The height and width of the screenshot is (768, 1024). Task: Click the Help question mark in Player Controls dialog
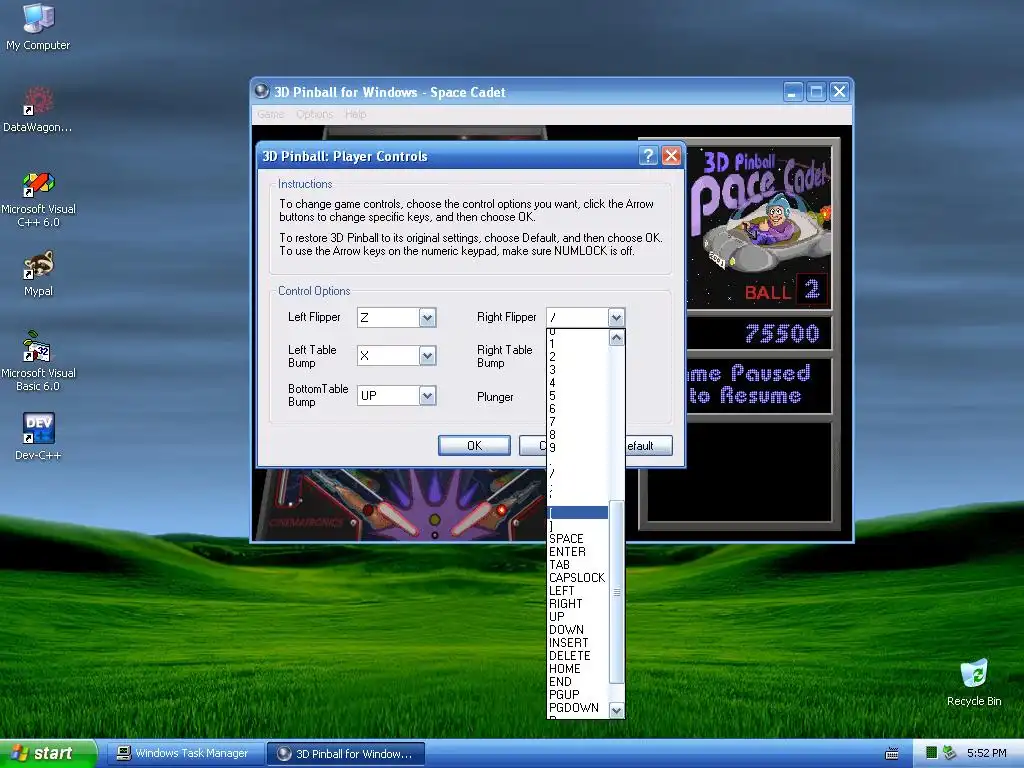(648, 156)
